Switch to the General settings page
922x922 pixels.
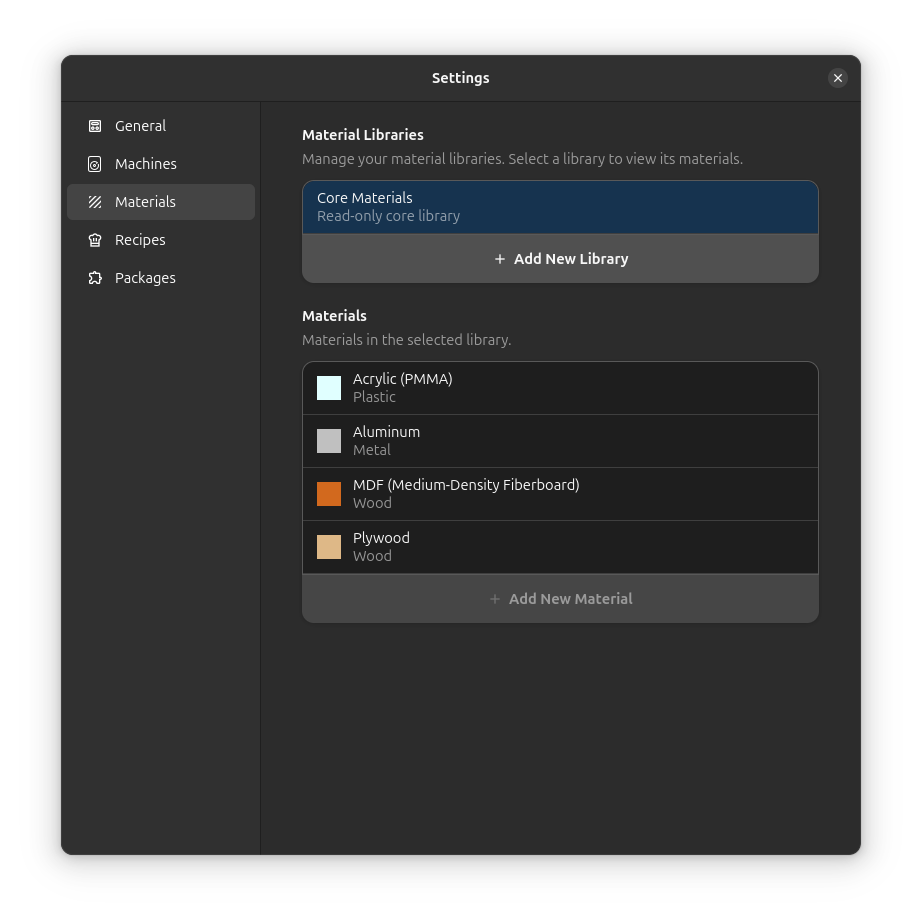(x=139, y=126)
